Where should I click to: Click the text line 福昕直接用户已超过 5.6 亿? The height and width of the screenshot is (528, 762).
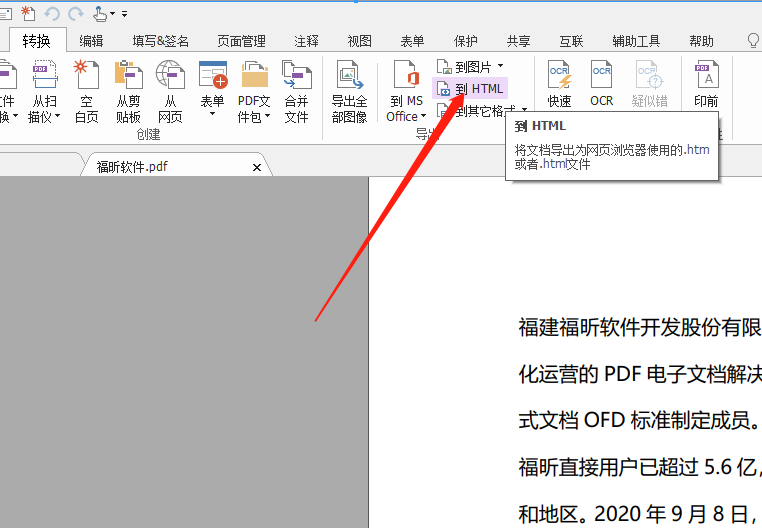(x=640, y=467)
